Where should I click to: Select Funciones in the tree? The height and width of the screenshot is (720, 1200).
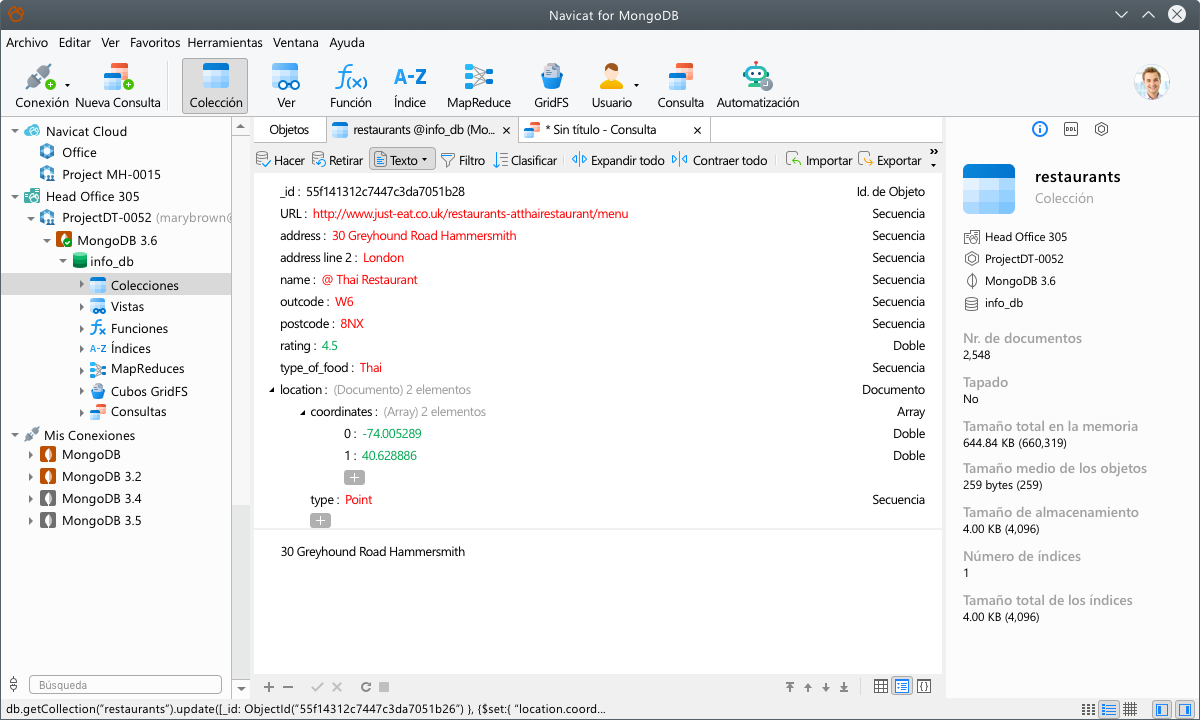139,328
